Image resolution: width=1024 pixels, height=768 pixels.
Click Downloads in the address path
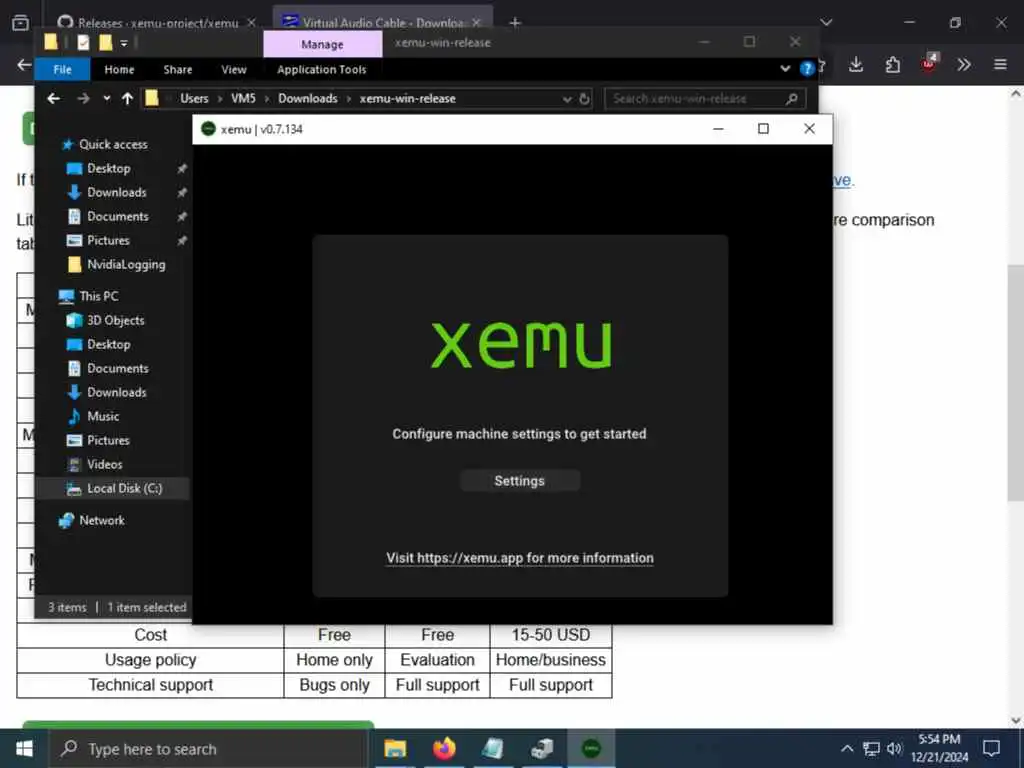click(308, 99)
